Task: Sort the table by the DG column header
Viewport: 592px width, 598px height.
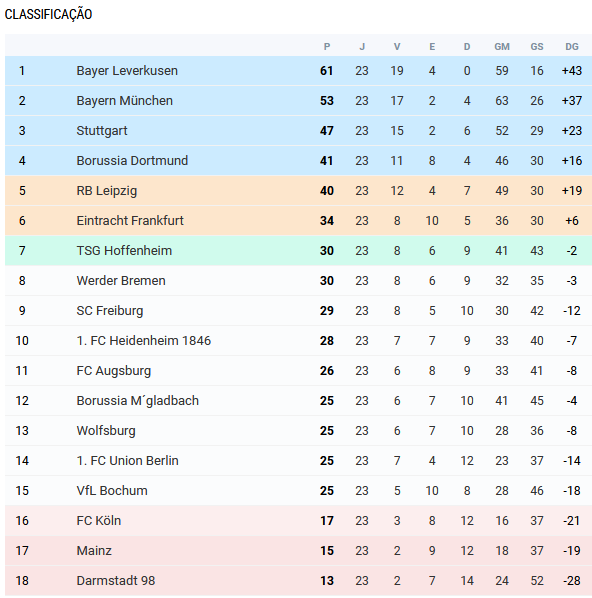Action: tap(572, 47)
